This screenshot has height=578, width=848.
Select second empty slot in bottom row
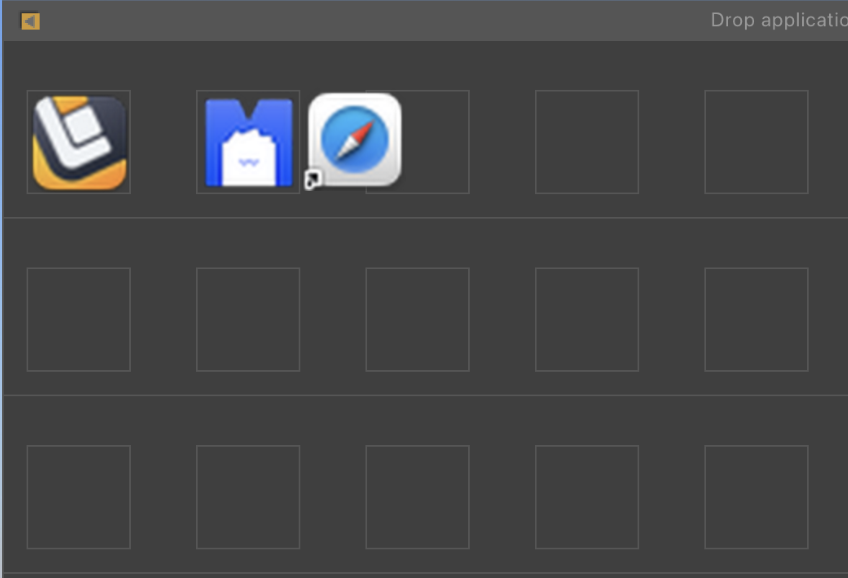tap(248, 497)
